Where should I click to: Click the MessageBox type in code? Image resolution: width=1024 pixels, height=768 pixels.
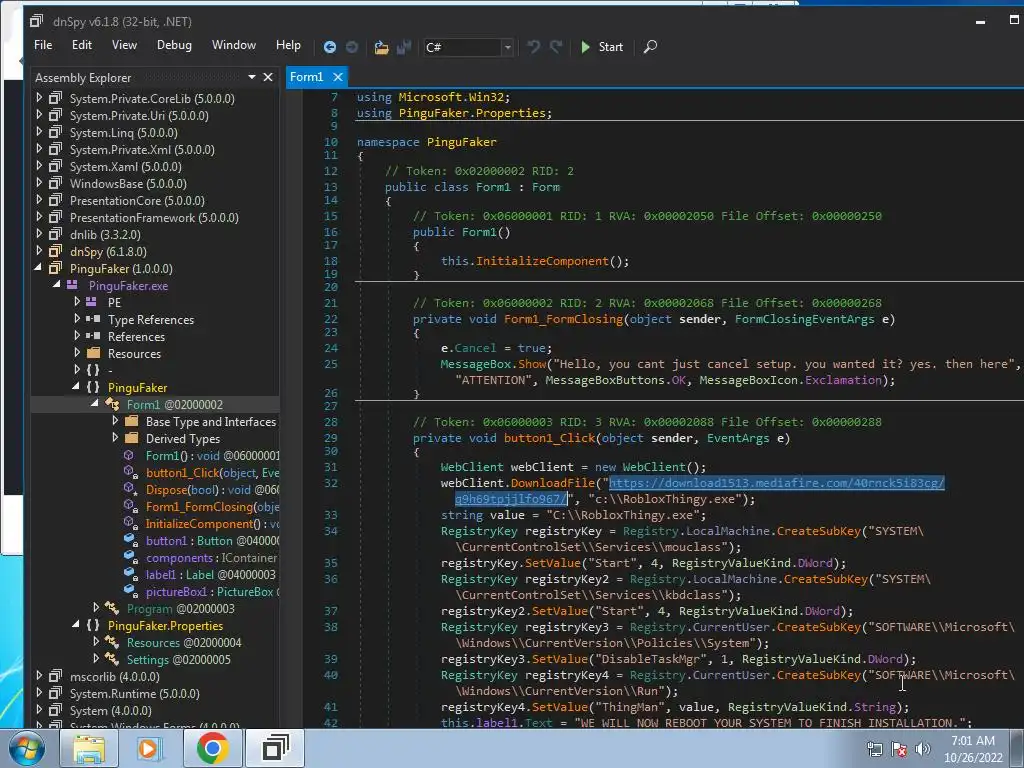coord(475,364)
